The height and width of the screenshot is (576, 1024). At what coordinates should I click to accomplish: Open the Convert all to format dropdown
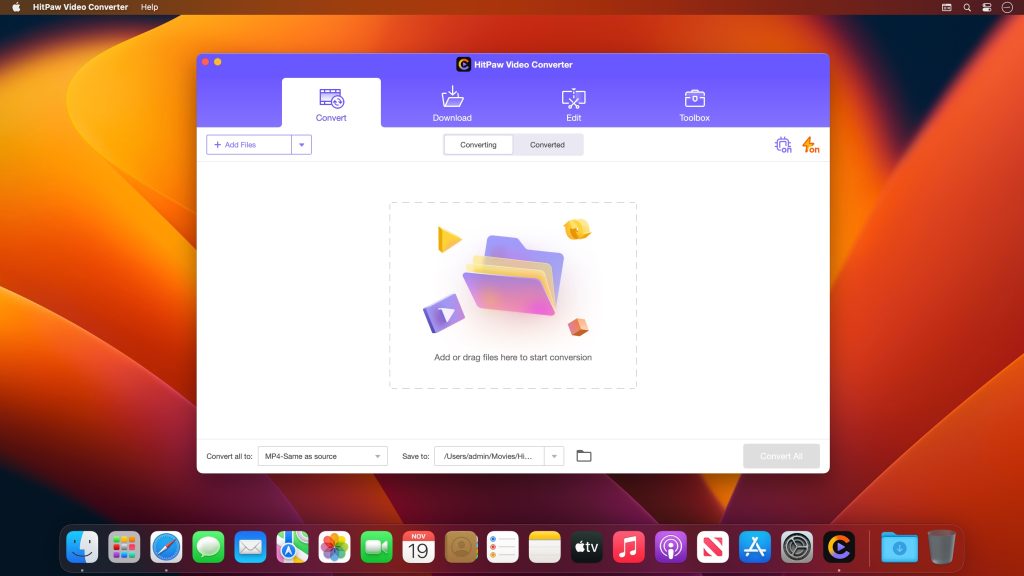[x=320, y=455]
